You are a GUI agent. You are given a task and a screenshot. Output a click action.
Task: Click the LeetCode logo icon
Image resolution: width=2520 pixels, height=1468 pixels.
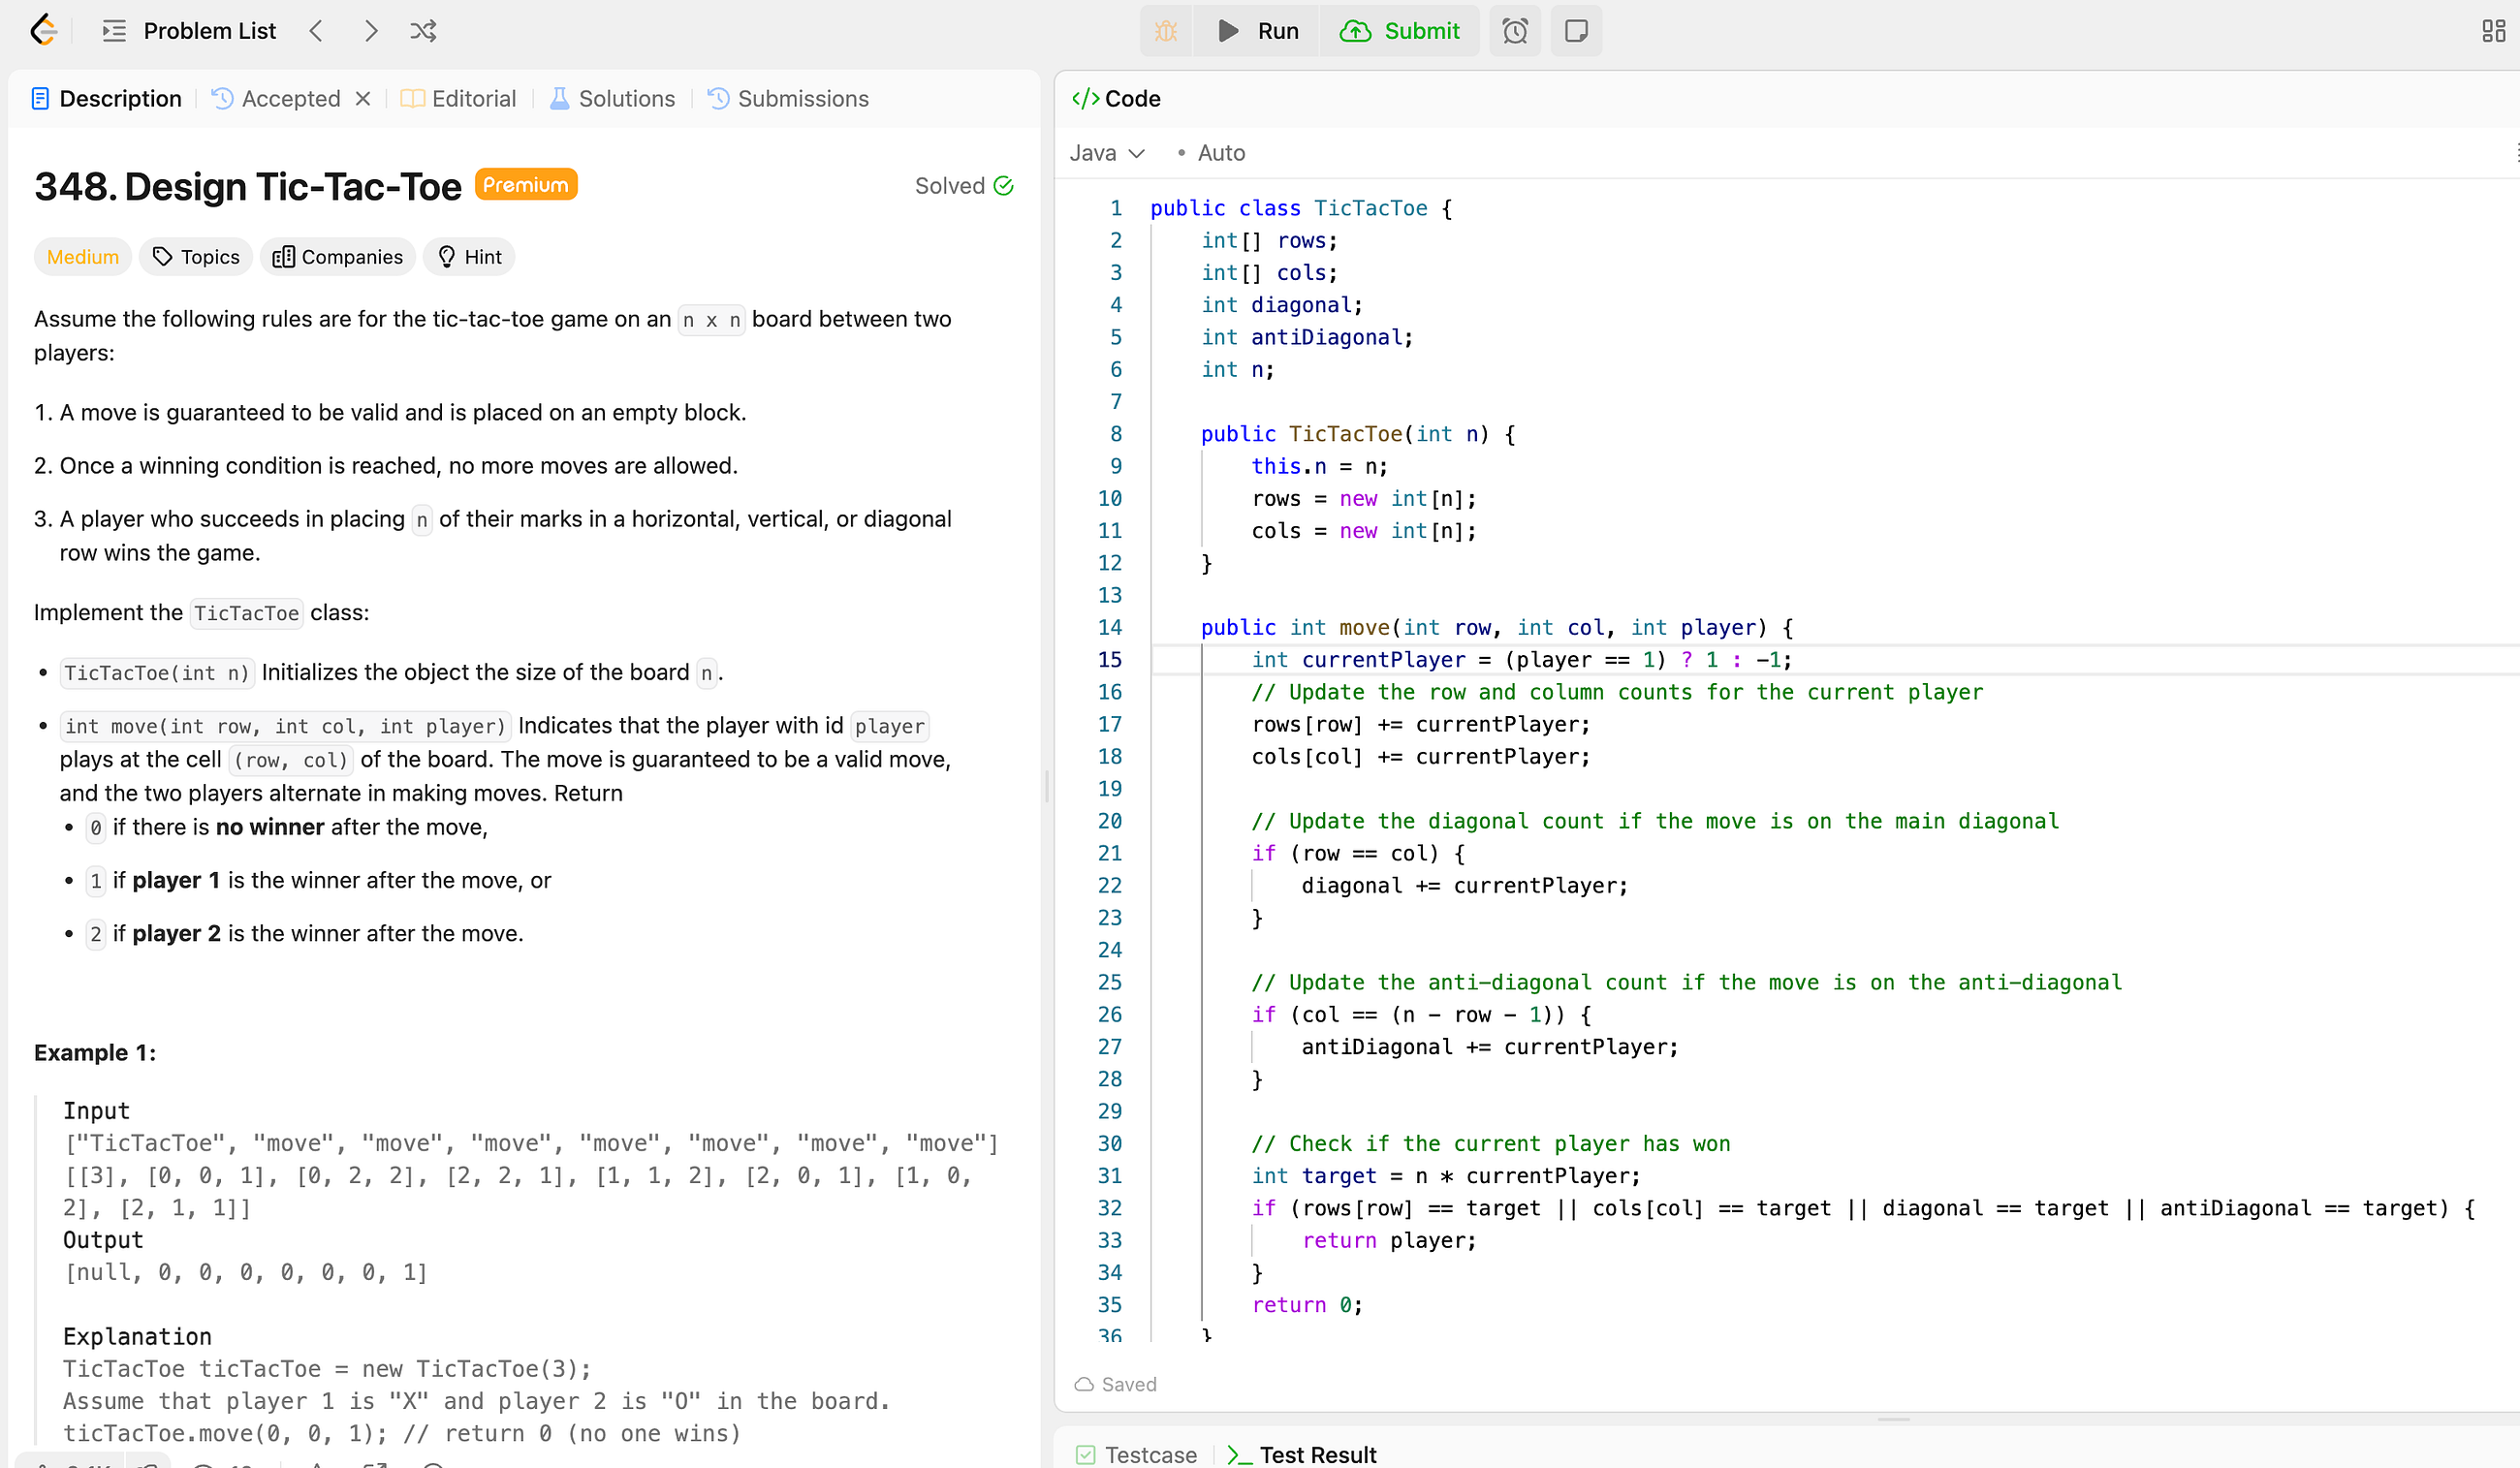point(44,30)
